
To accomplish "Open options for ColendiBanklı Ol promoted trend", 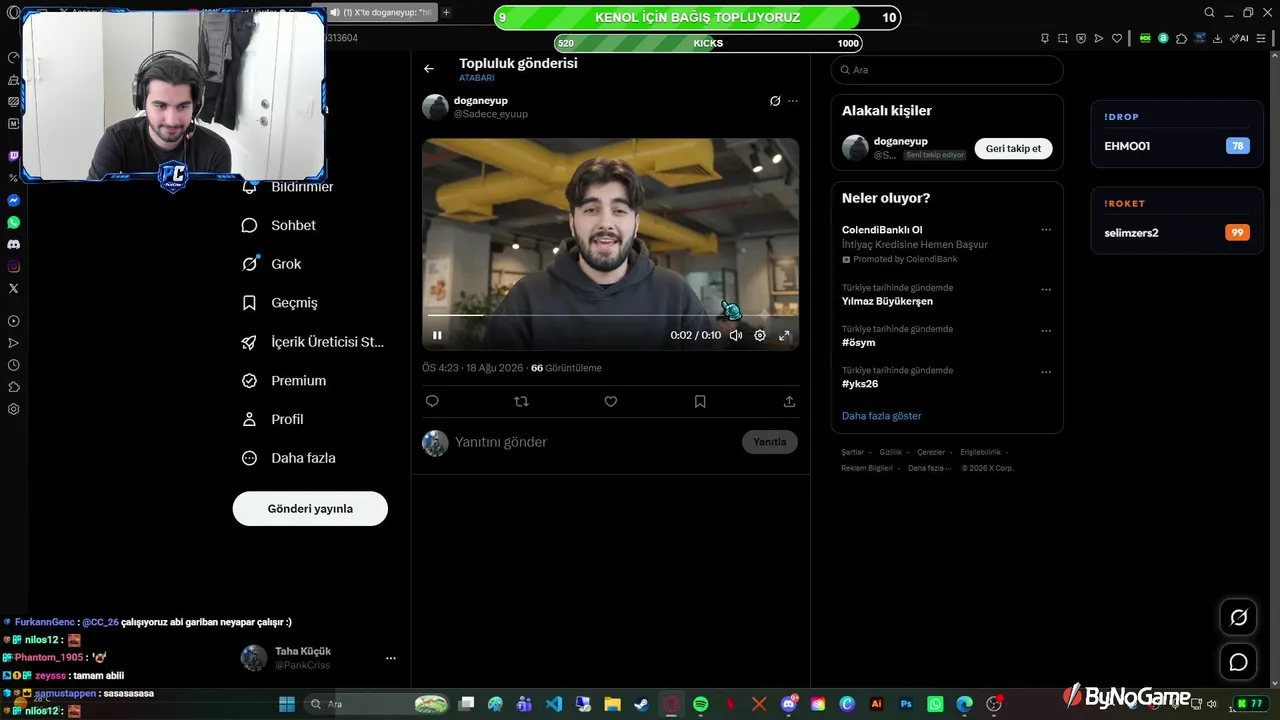I will [x=1046, y=230].
